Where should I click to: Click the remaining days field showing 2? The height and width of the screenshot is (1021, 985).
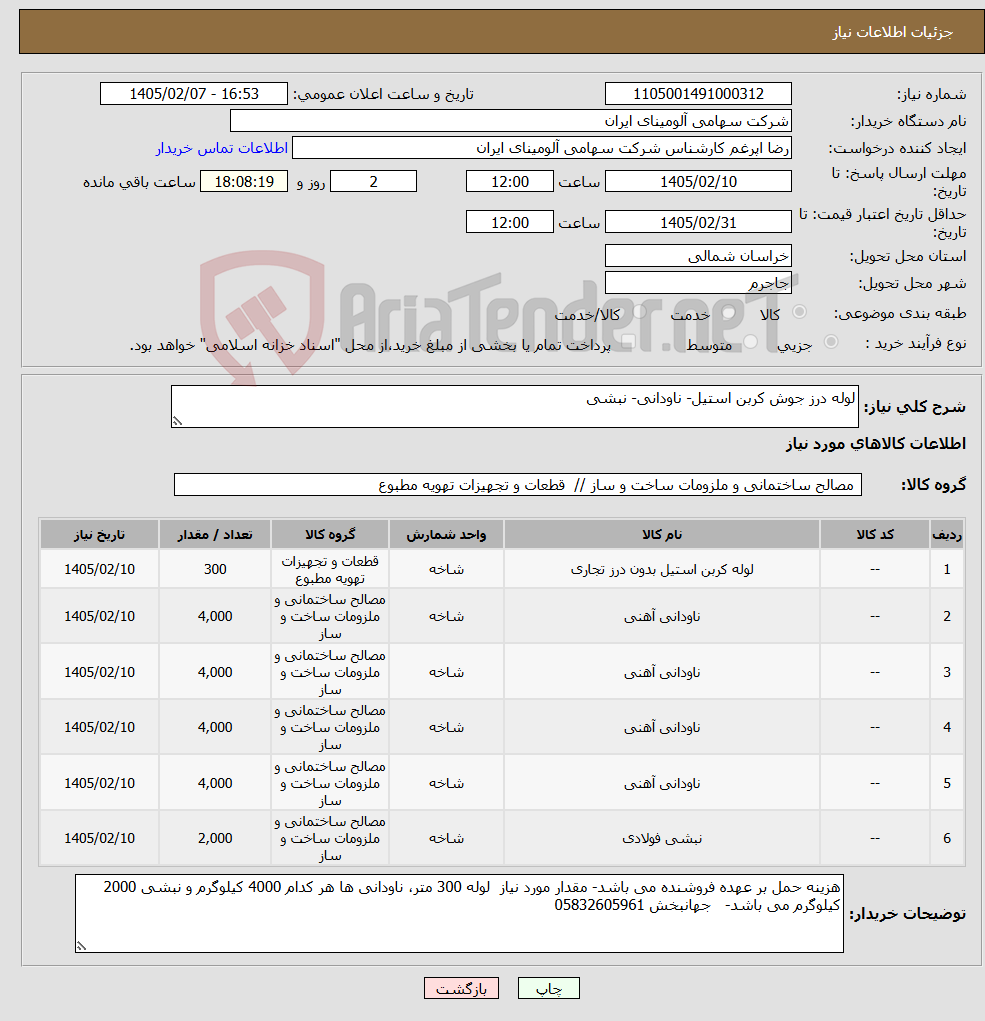tap(373, 182)
